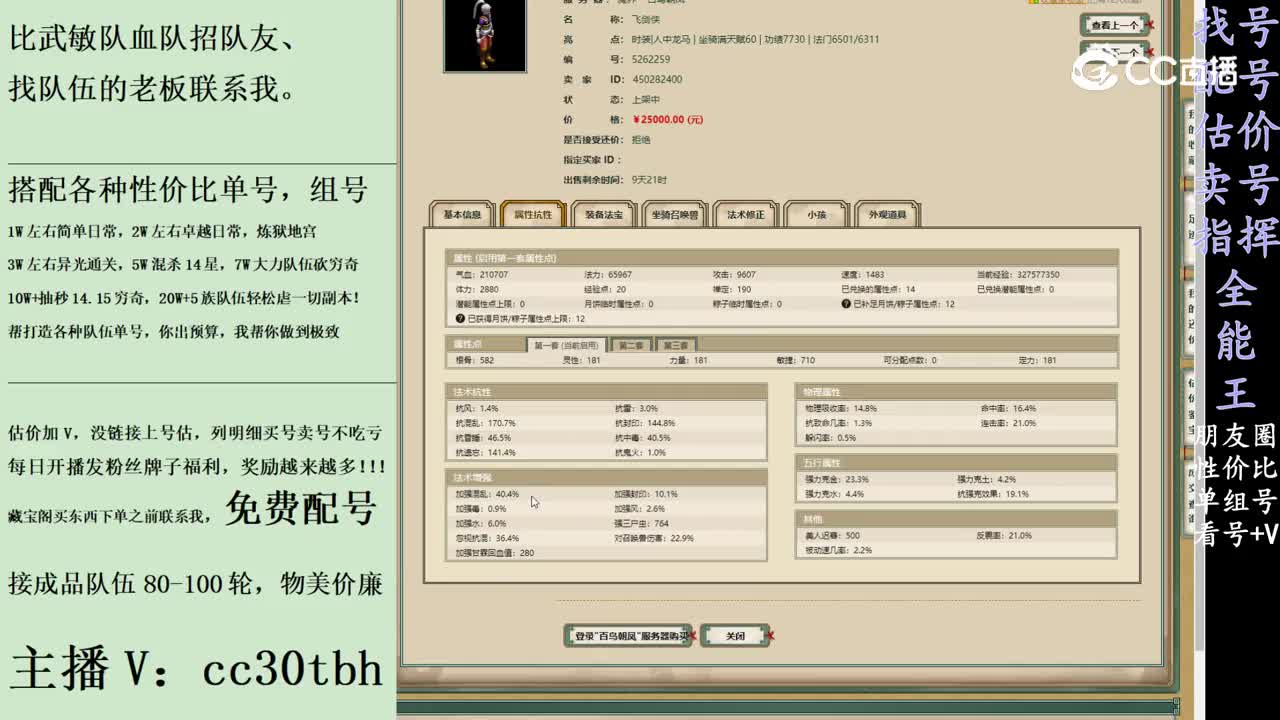
Task: Click the 抗强克效果: 19.1% entry
Action: (993, 494)
